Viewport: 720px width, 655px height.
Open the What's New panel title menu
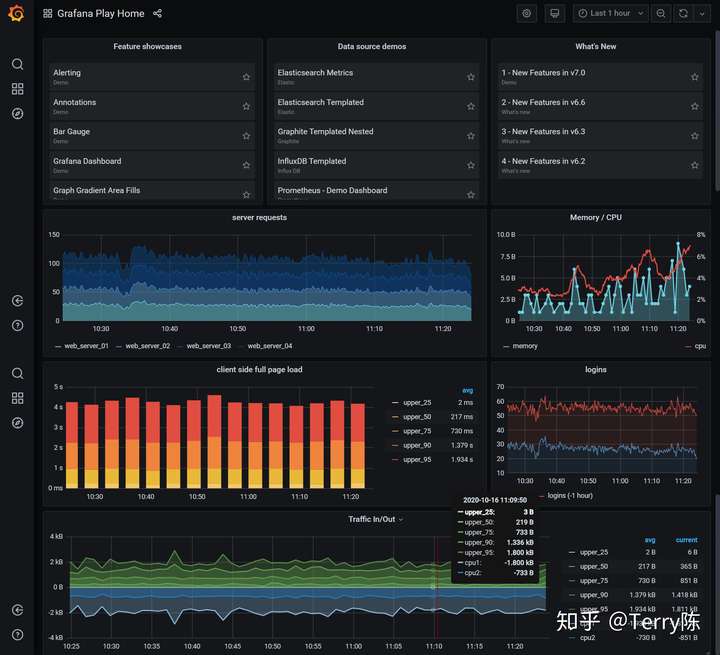pyautogui.click(x=596, y=46)
